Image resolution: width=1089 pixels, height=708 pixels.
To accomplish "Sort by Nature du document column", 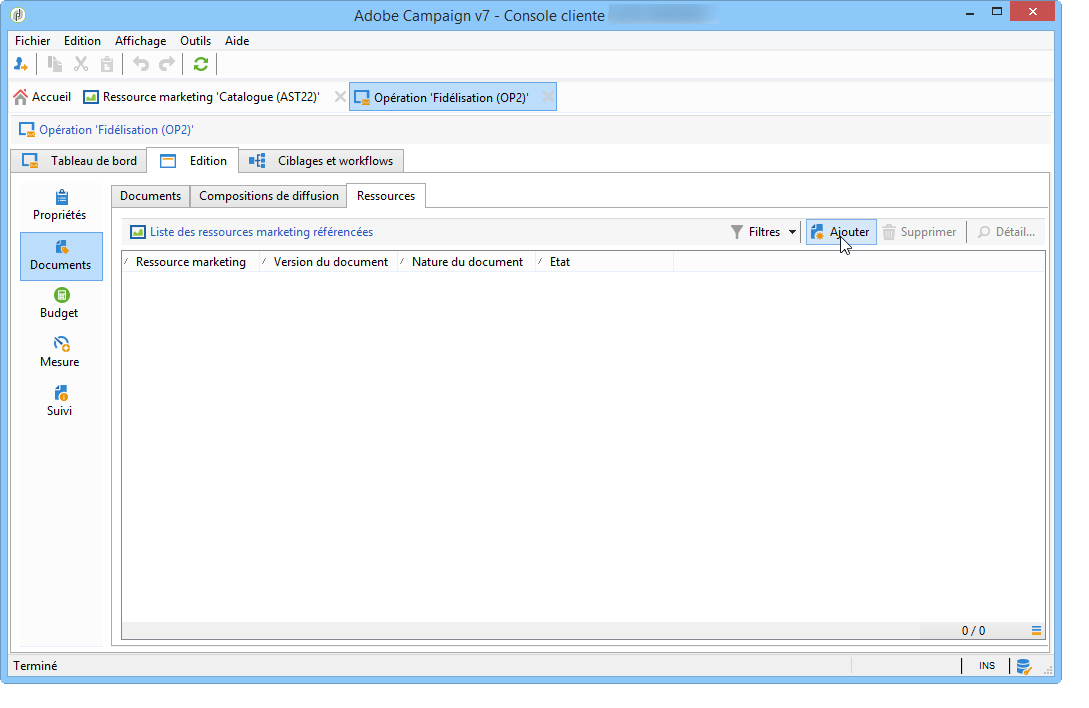I will [x=467, y=262].
